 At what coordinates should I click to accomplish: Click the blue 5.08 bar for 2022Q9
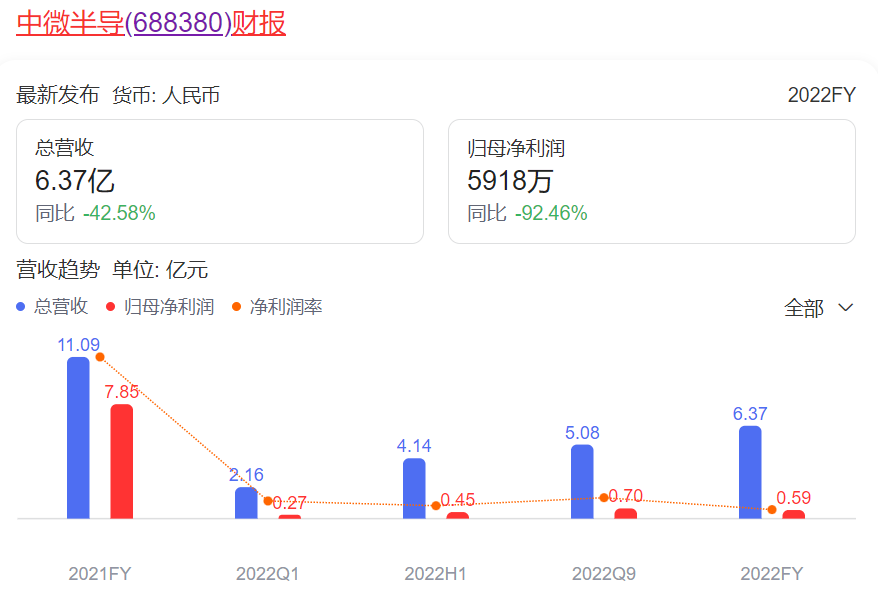[582, 482]
